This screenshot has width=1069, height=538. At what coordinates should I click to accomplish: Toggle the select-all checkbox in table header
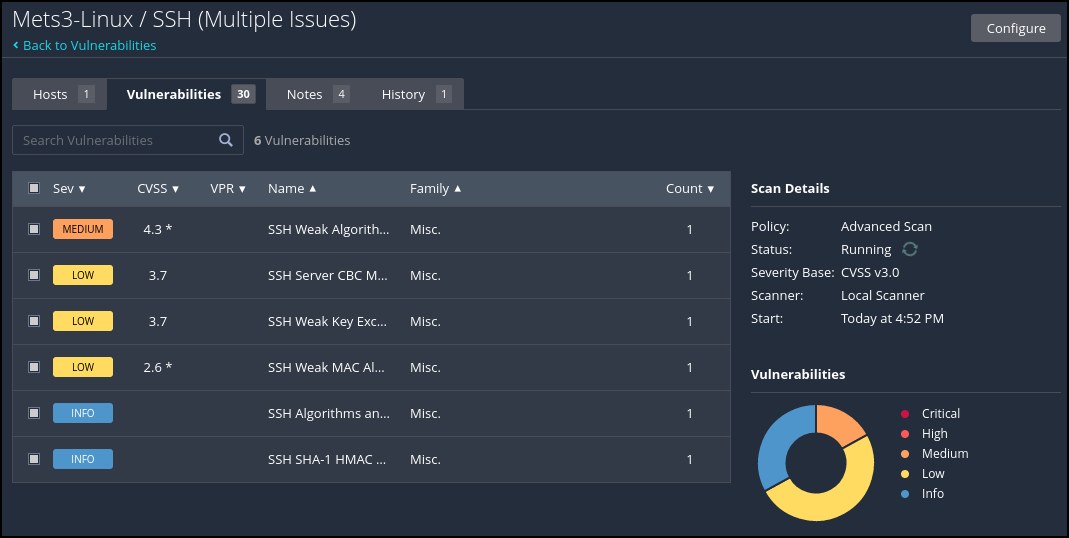33,188
